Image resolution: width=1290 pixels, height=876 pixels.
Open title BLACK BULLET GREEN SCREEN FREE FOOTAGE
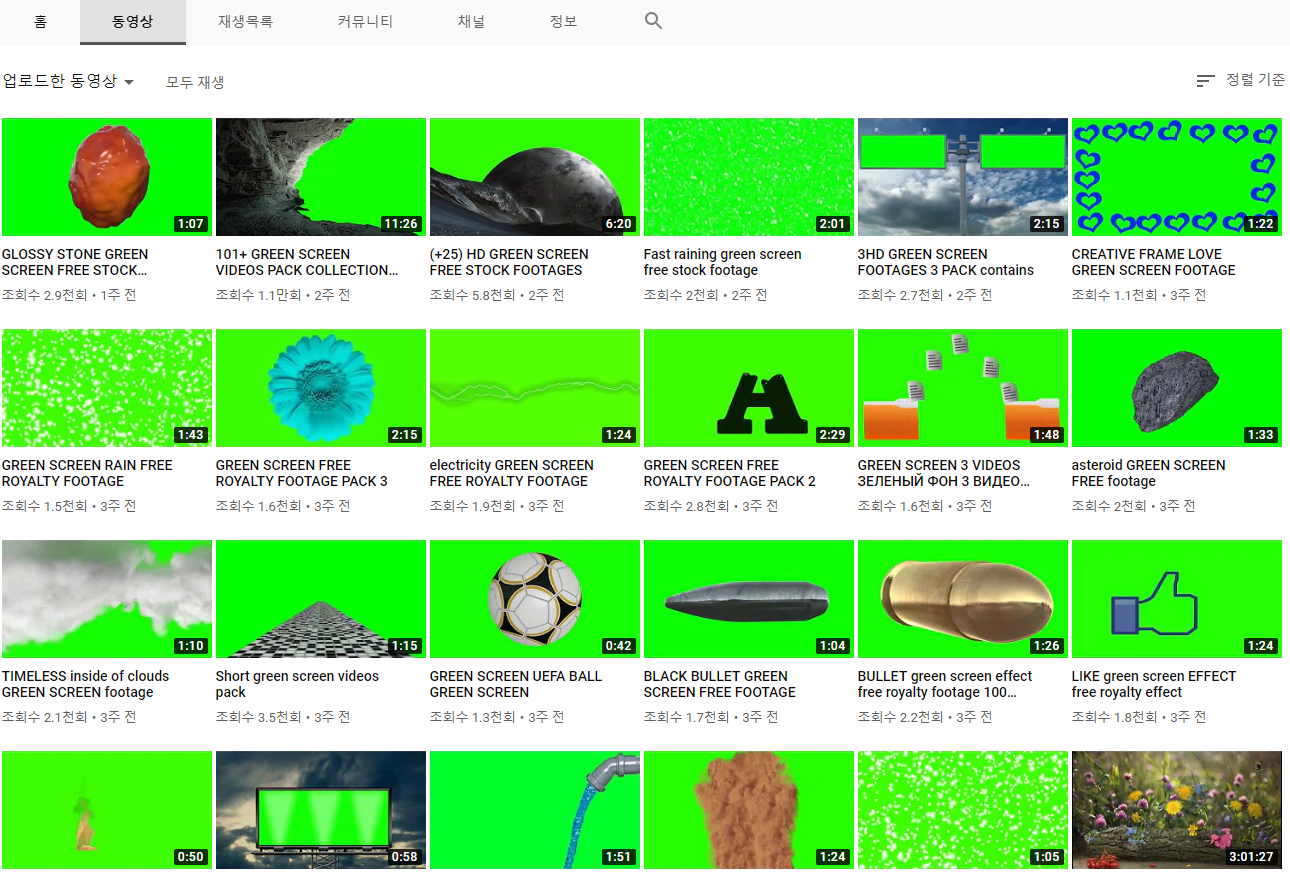point(720,684)
